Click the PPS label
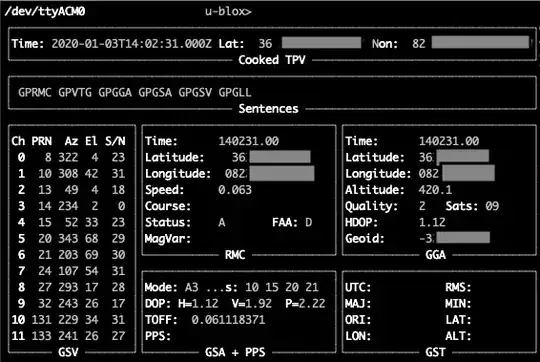Viewport: 540px width, 362px height. (x=158, y=336)
